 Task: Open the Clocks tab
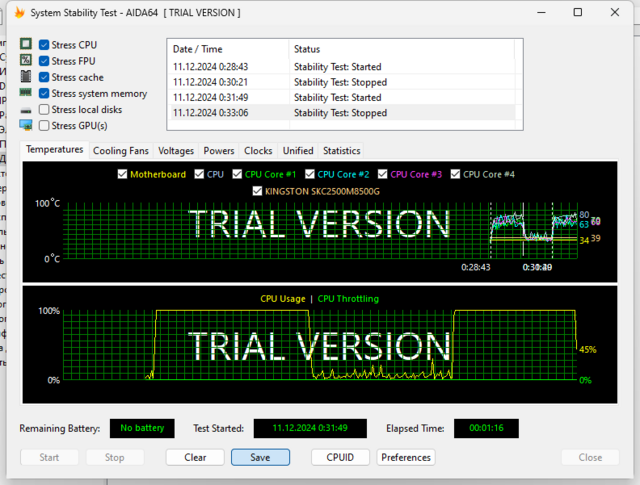click(x=258, y=151)
